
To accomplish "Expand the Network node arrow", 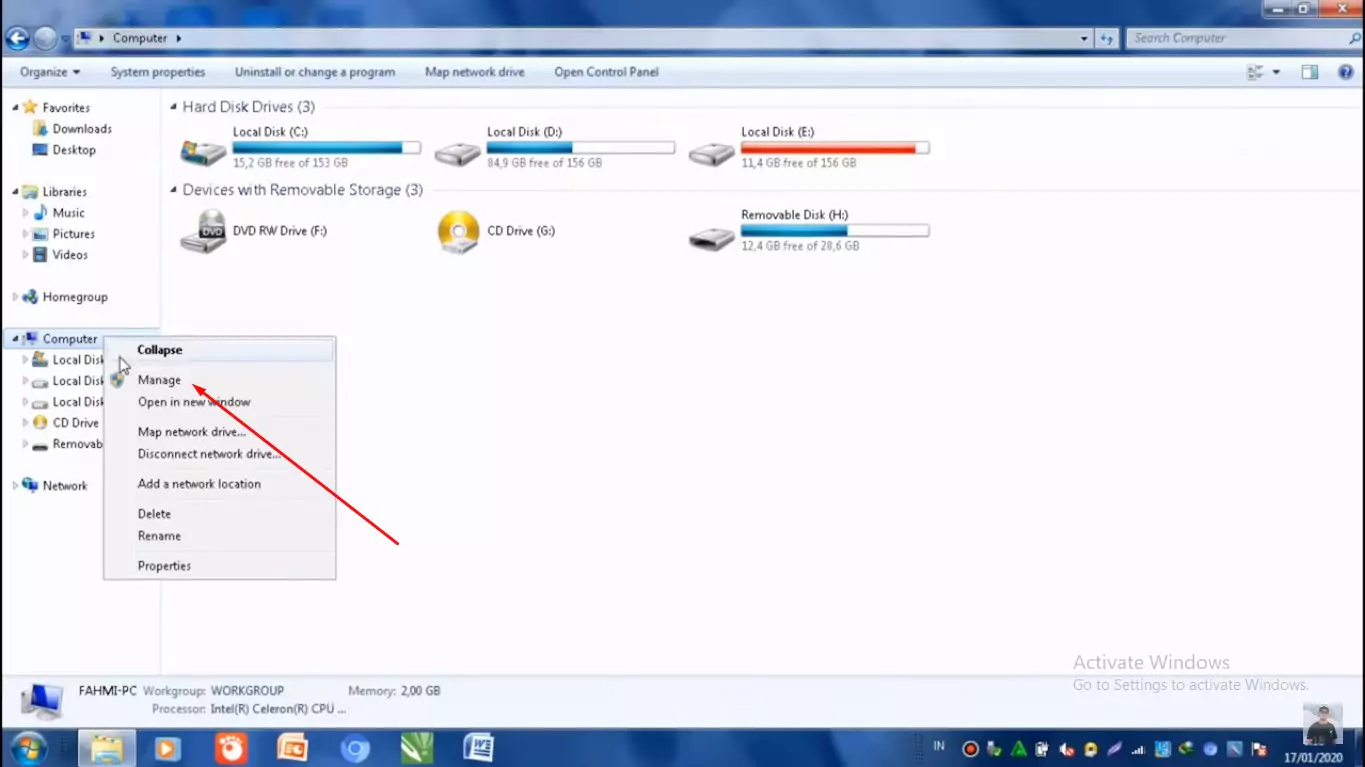I will tap(15, 486).
